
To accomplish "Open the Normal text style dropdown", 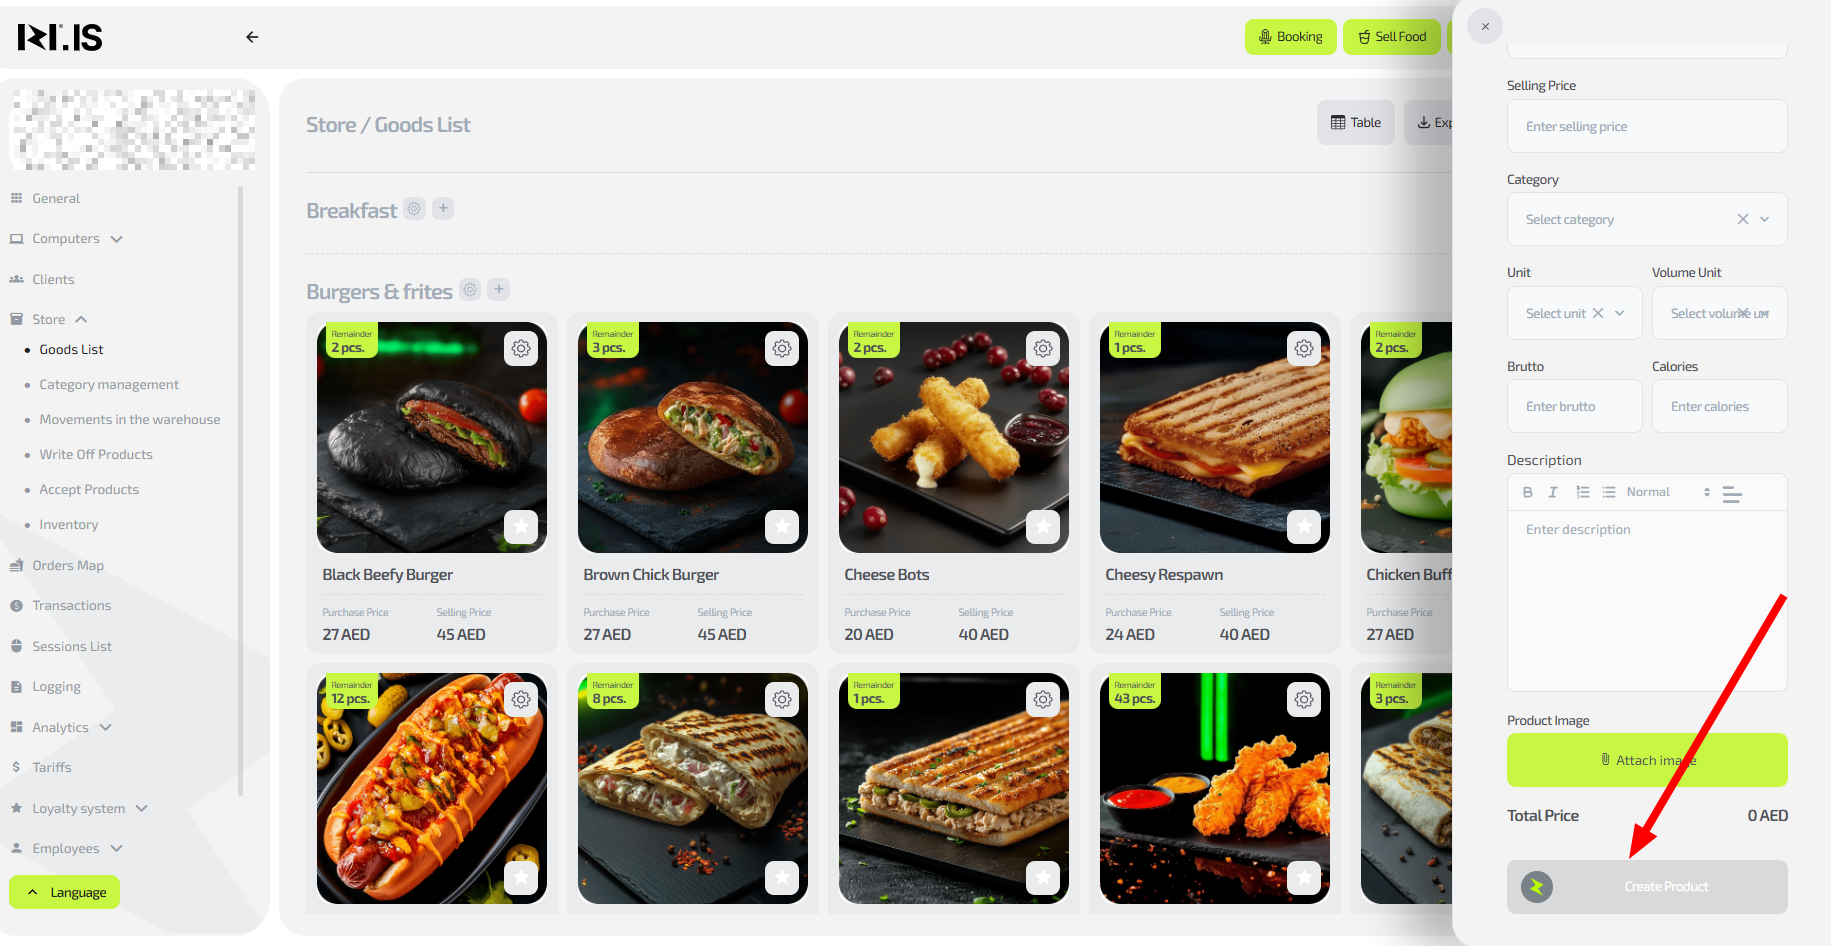I will point(1667,492).
